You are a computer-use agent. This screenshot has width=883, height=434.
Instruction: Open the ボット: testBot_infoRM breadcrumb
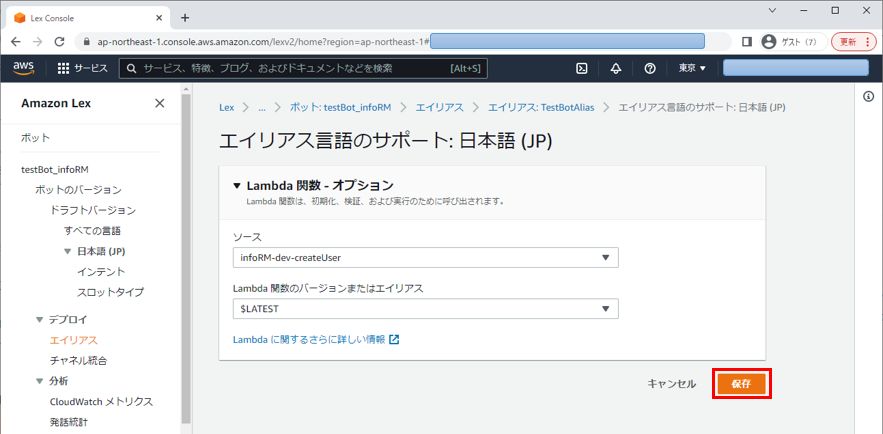click(x=340, y=108)
